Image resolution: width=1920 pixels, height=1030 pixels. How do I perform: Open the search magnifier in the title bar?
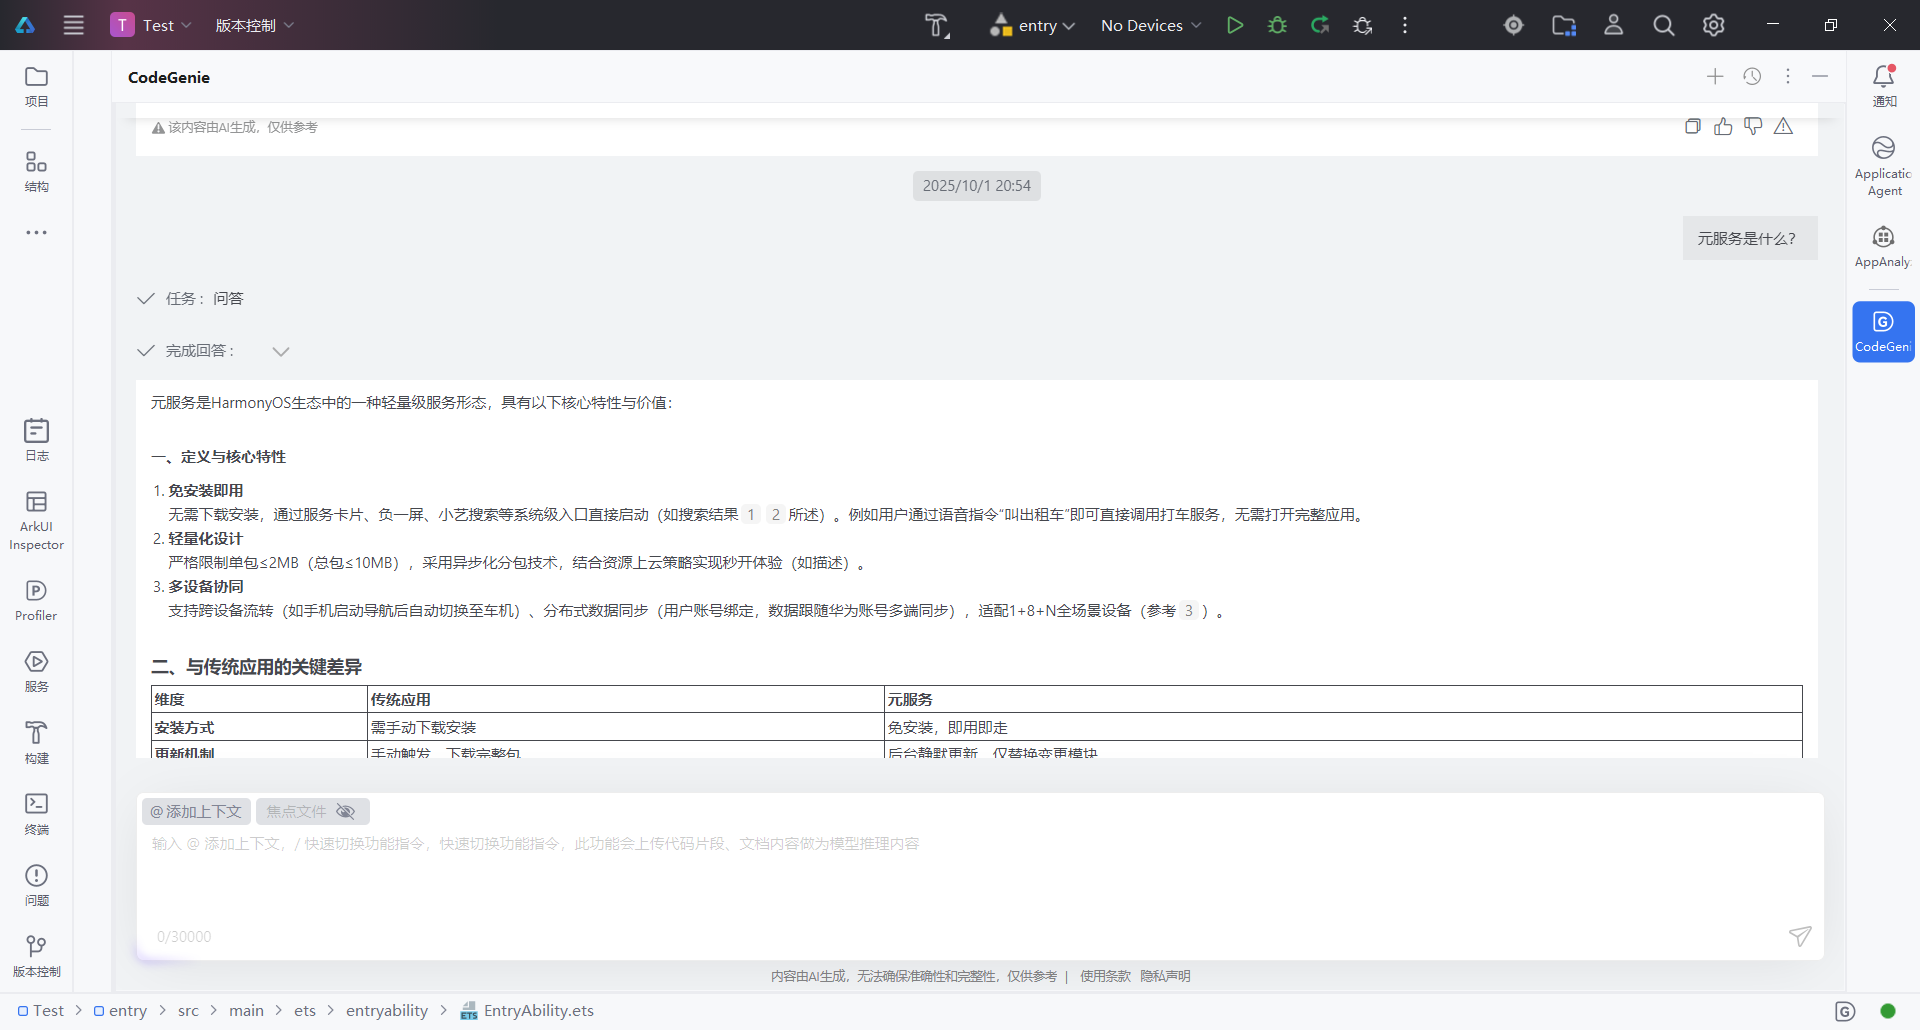(x=1663, y=25)
